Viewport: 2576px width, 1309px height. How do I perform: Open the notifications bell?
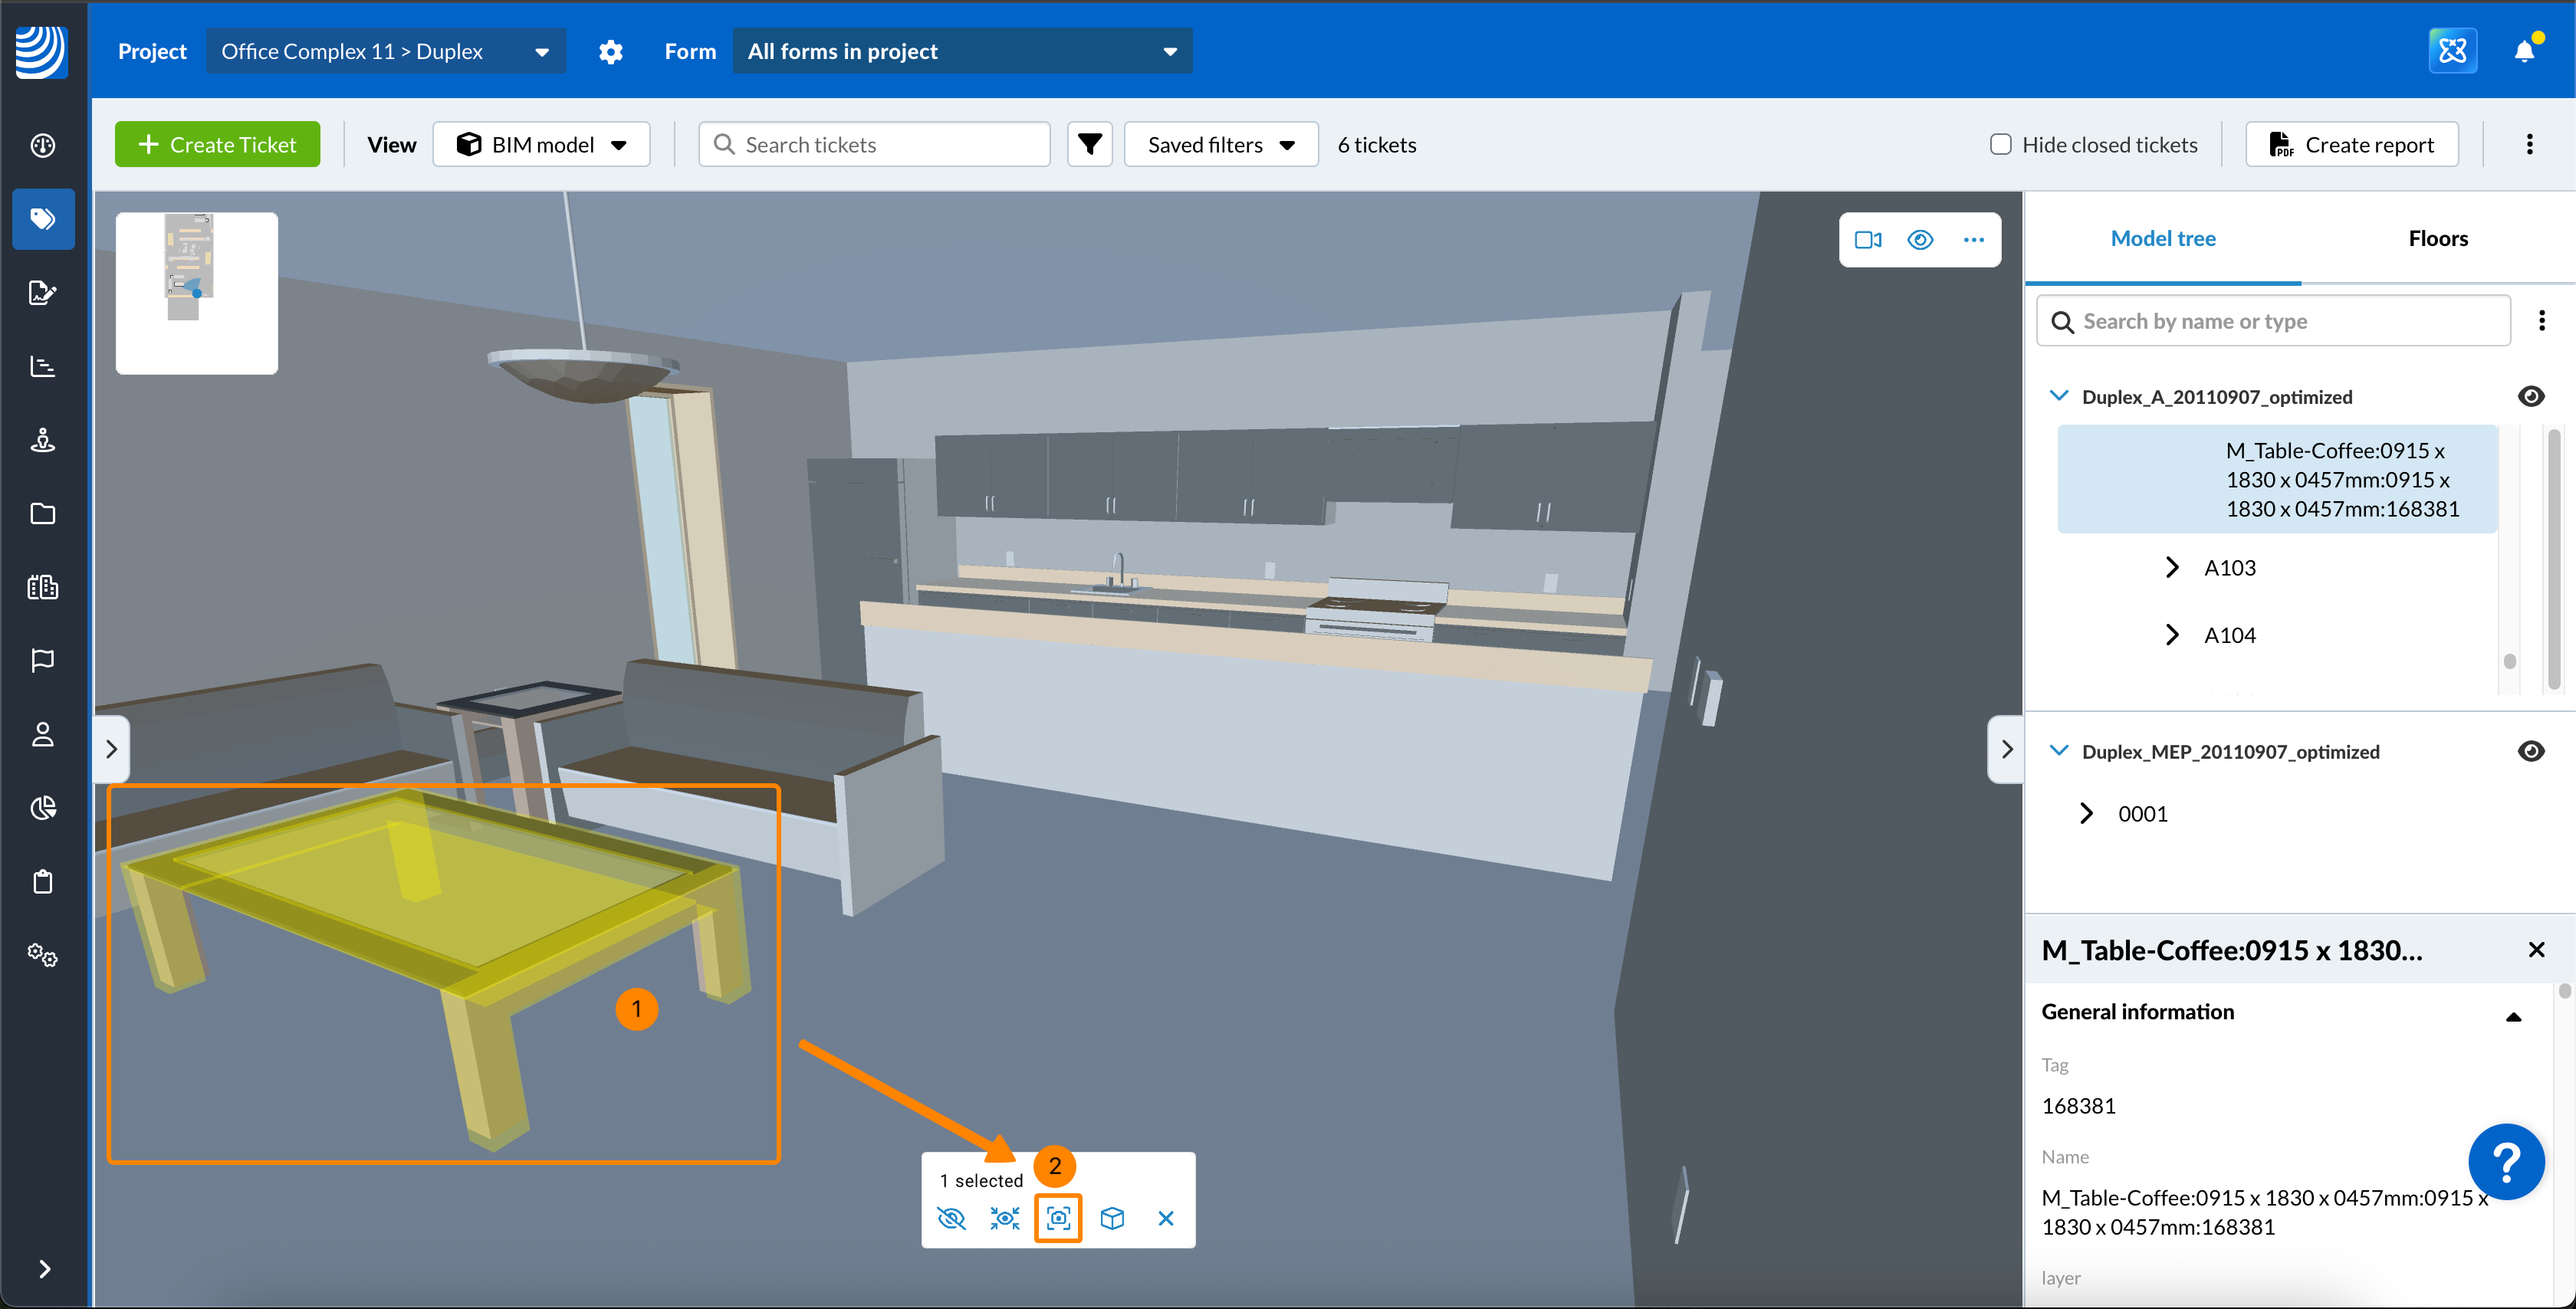[x=2524, y=51]
